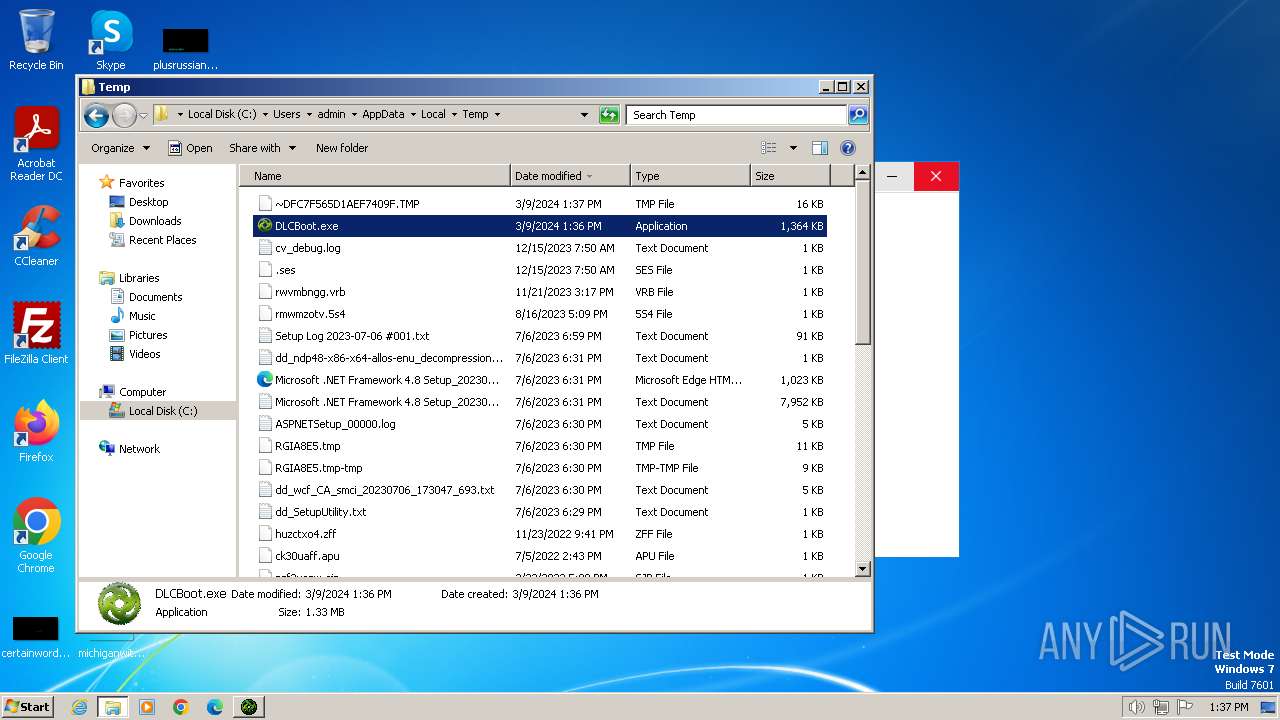Open the Recycle Bin desktop icon

[x=36, y=40]
